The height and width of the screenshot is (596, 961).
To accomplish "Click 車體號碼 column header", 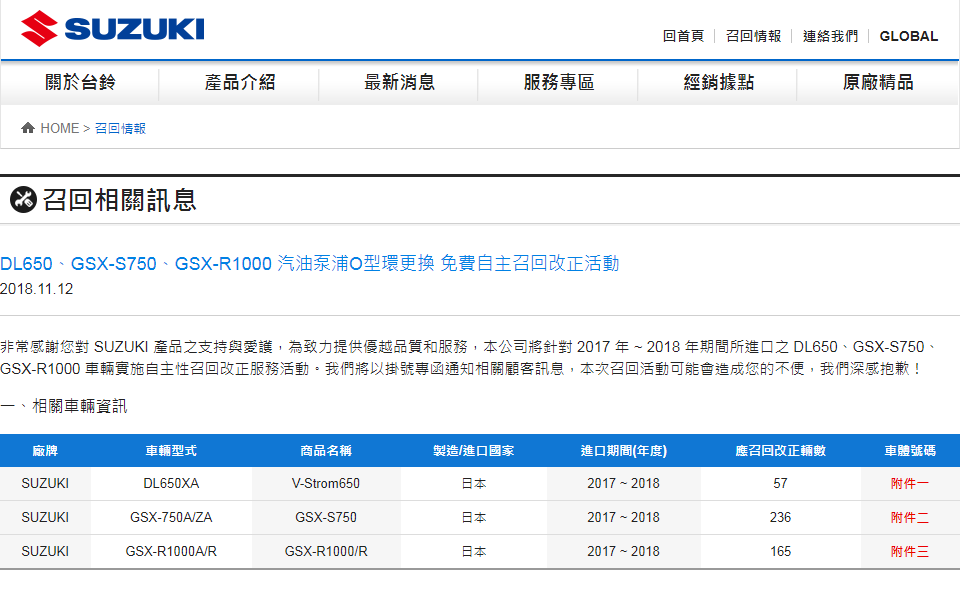I will point(910,451).
